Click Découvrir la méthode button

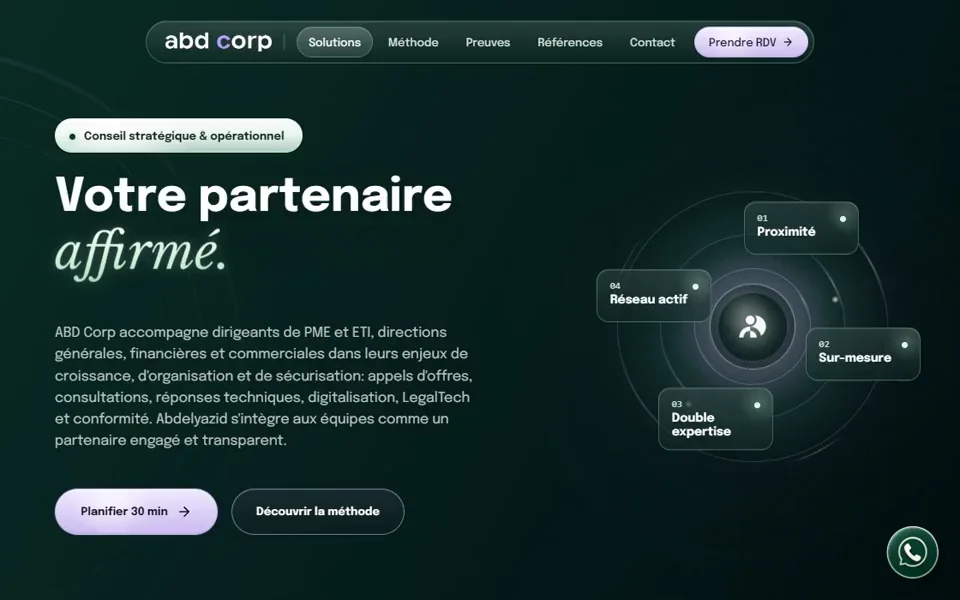coord(318,511)
